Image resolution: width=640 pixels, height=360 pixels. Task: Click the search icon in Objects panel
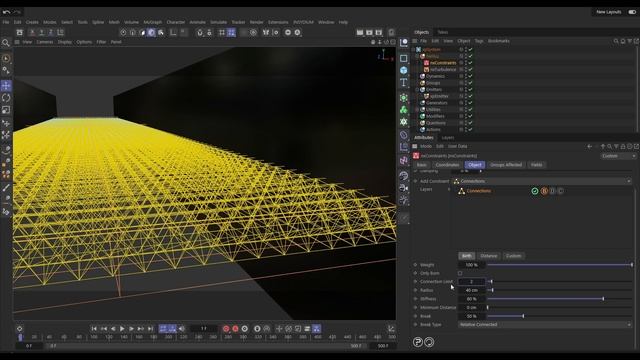click(616, 41)
